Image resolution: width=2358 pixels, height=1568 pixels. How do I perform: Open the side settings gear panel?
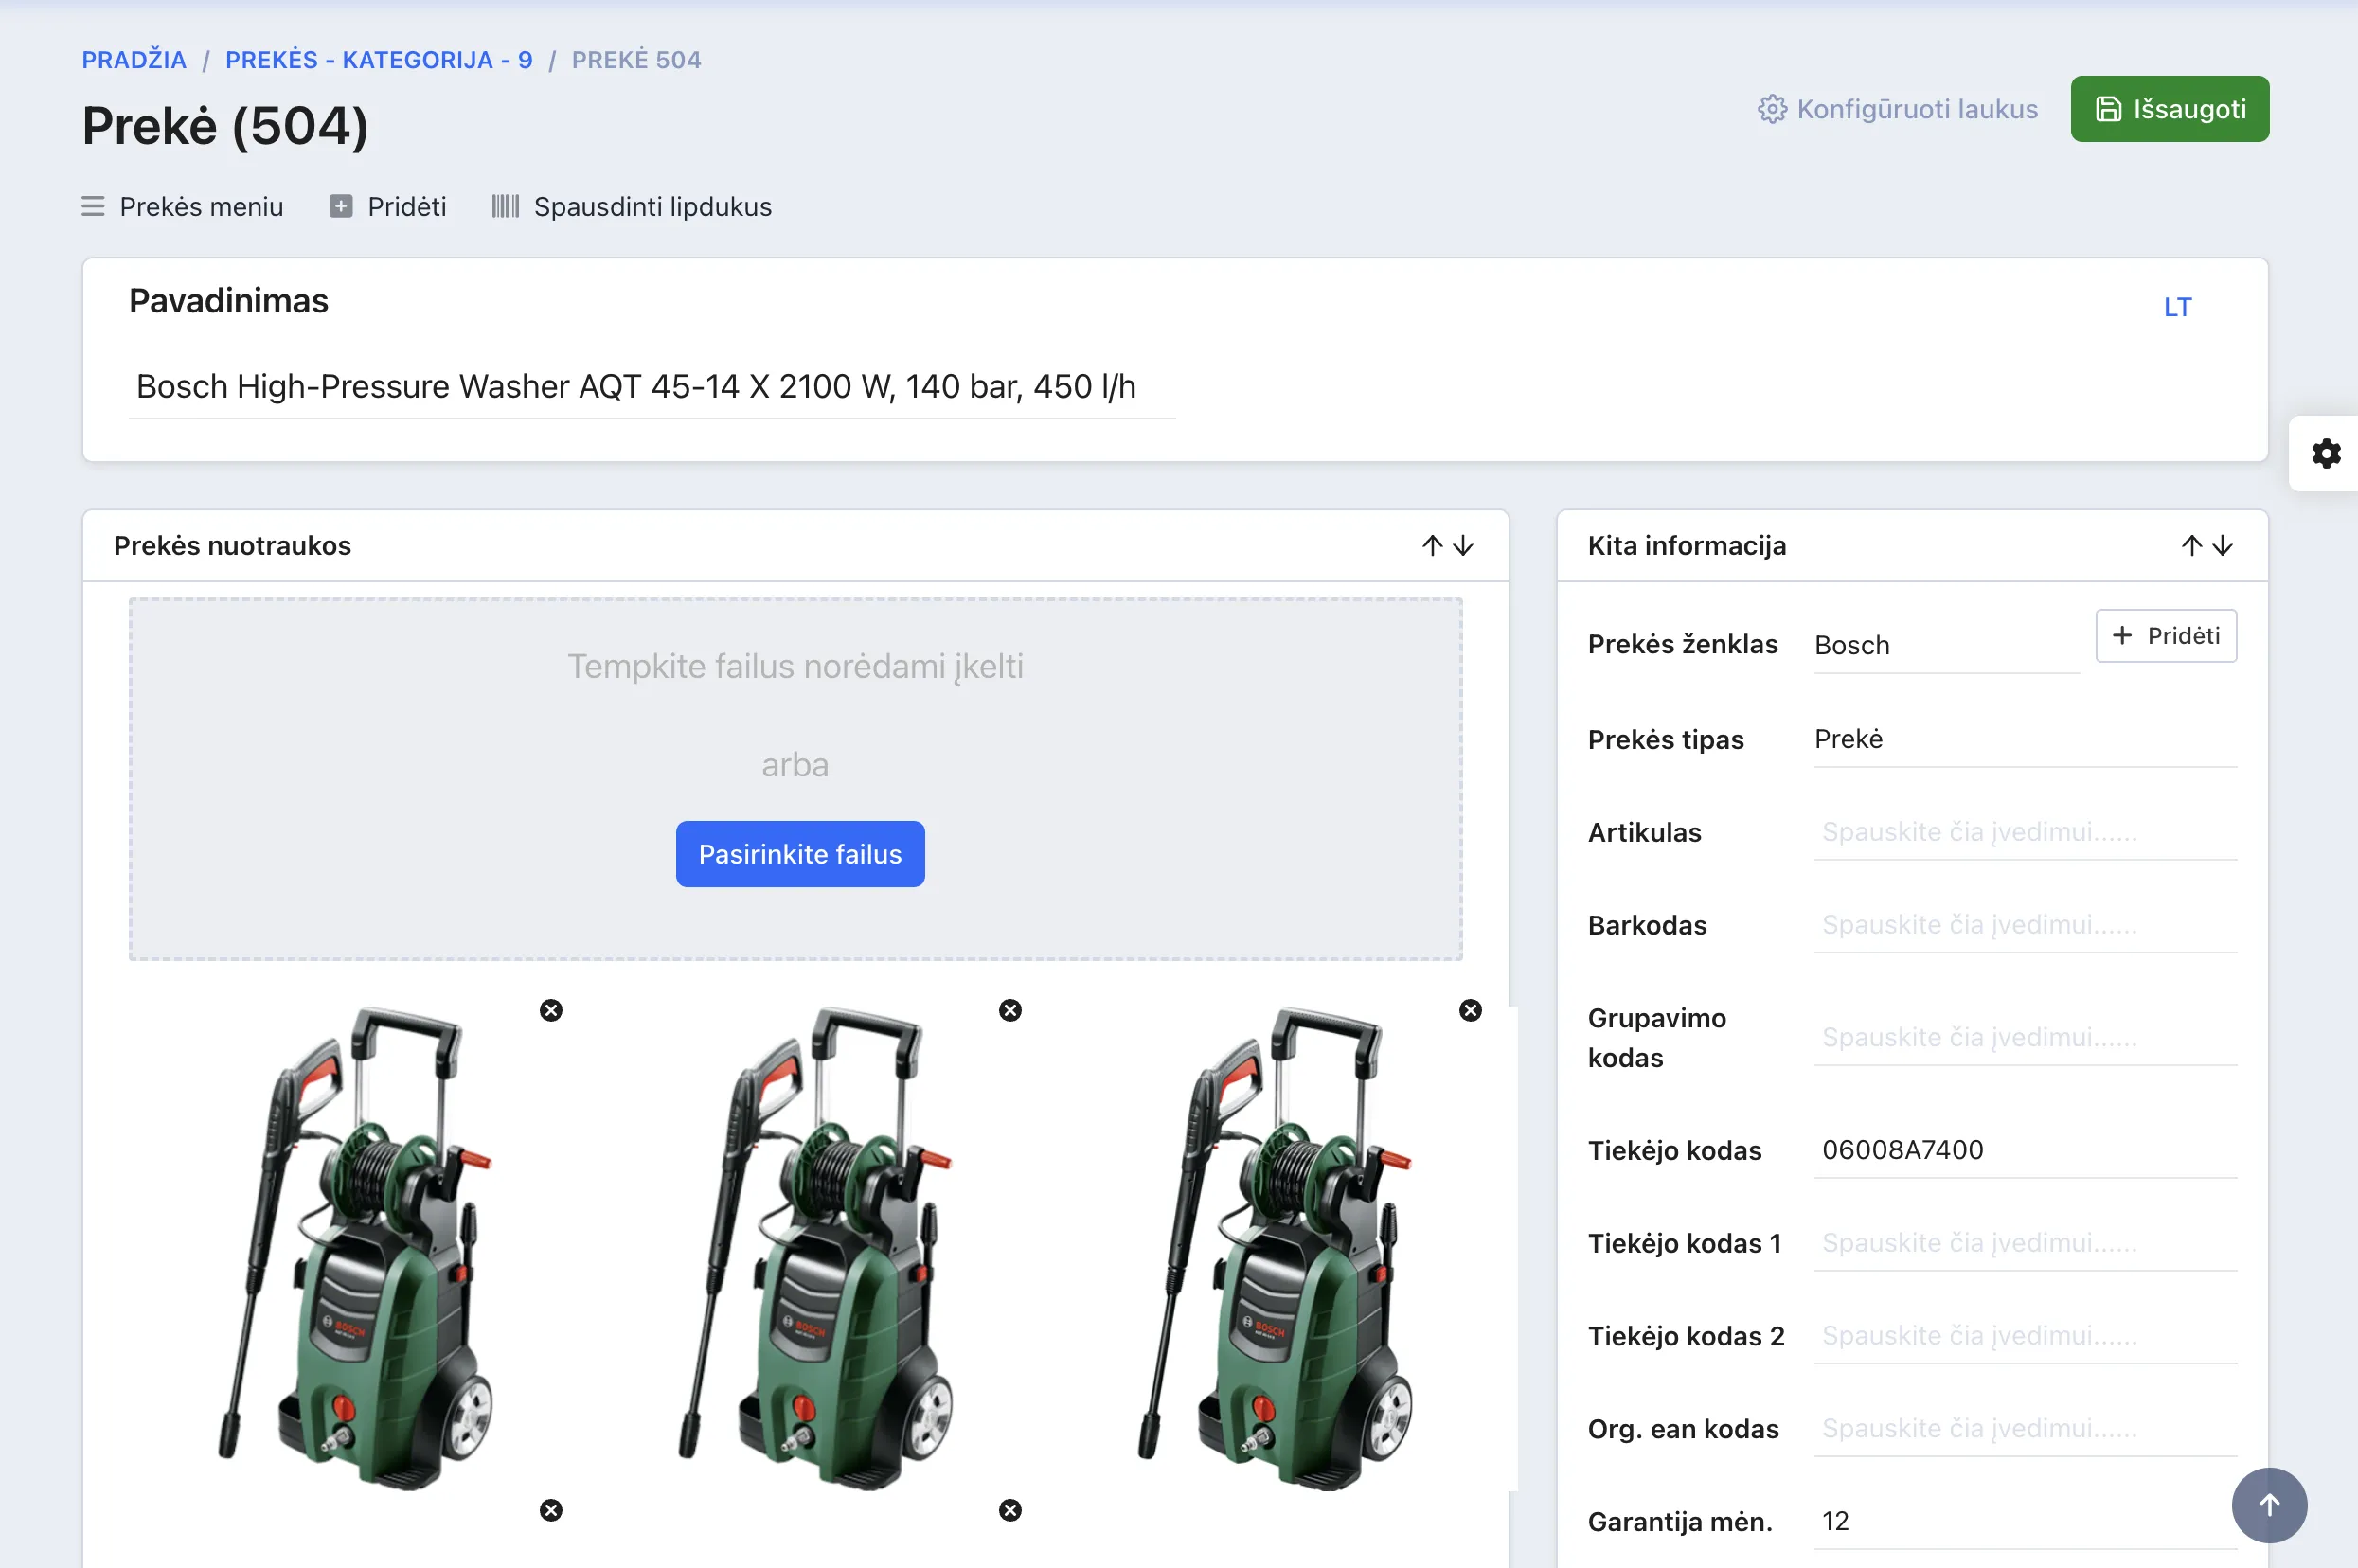pos(2325,453)
